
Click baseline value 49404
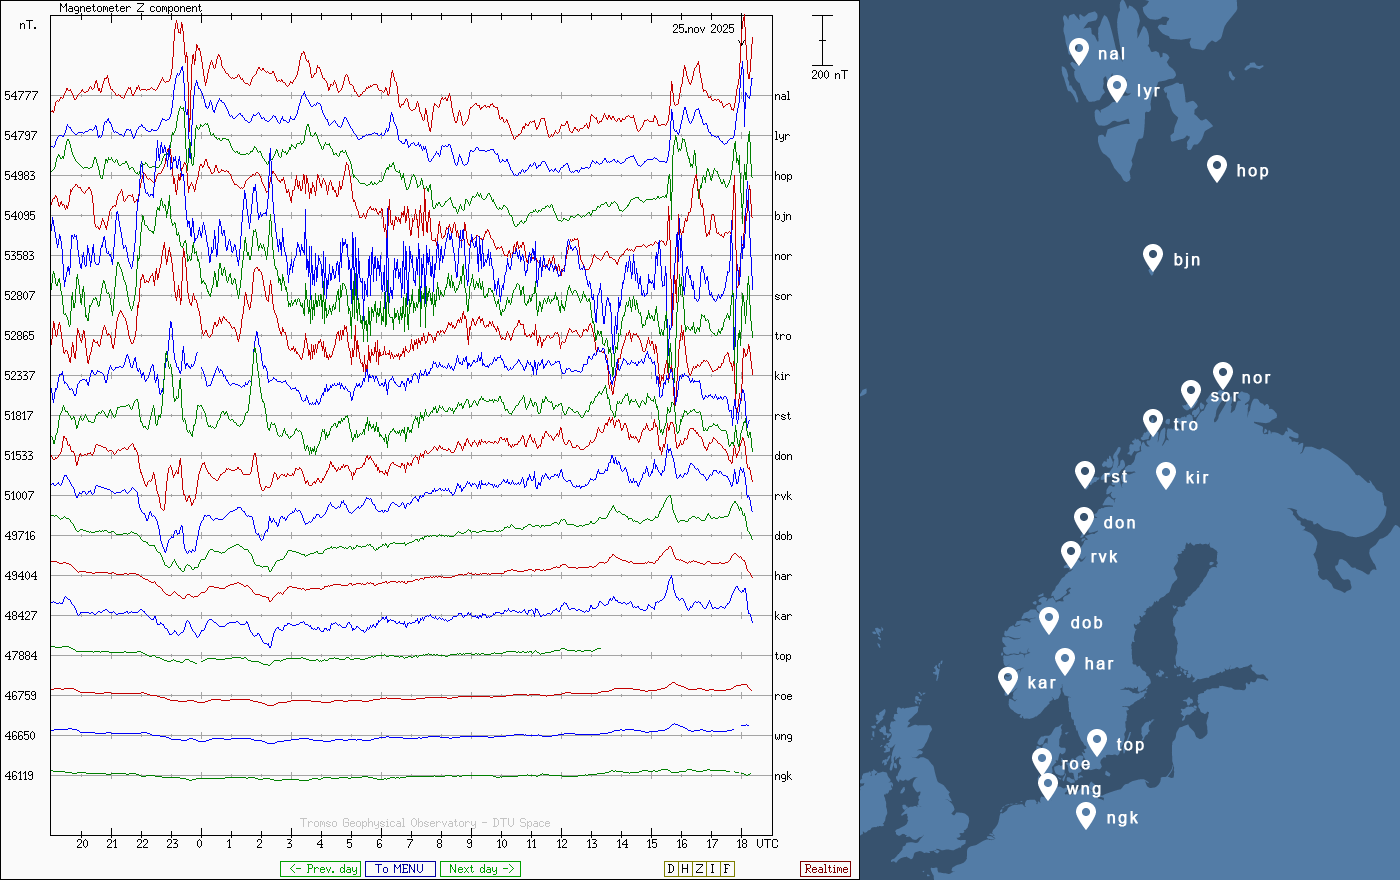(20, 576)
